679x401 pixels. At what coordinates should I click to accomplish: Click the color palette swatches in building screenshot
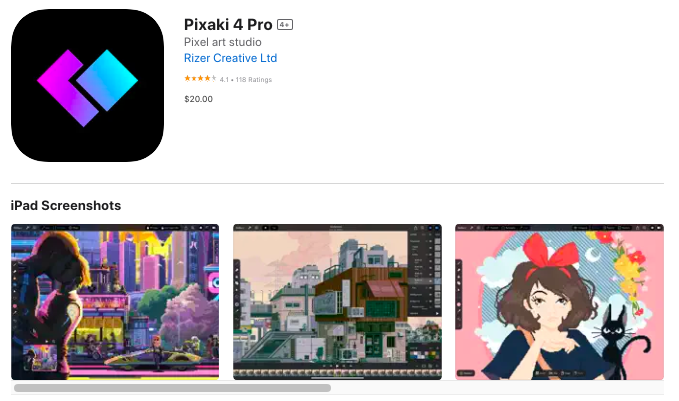424,354
